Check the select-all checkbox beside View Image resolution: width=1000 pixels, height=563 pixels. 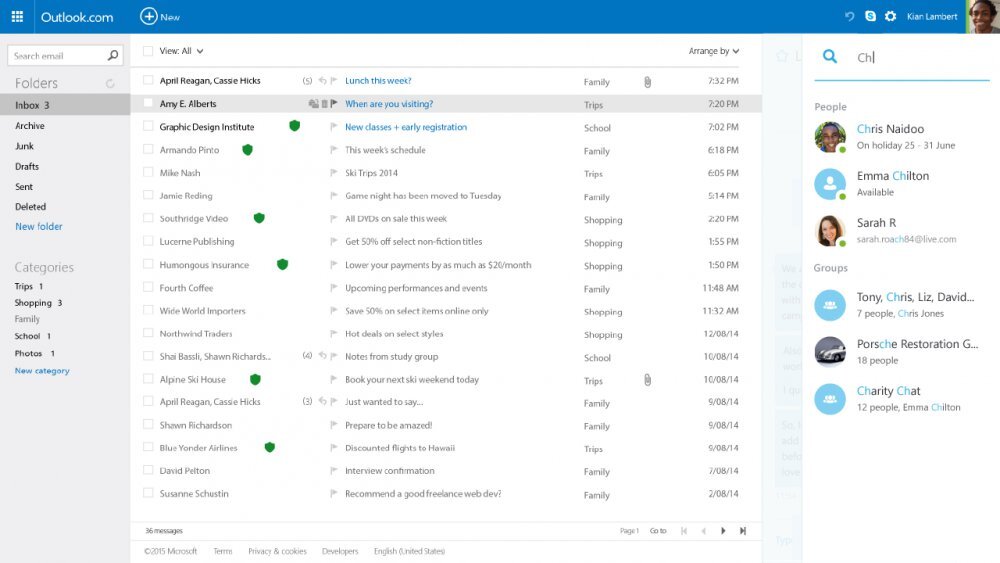[148, 51]
